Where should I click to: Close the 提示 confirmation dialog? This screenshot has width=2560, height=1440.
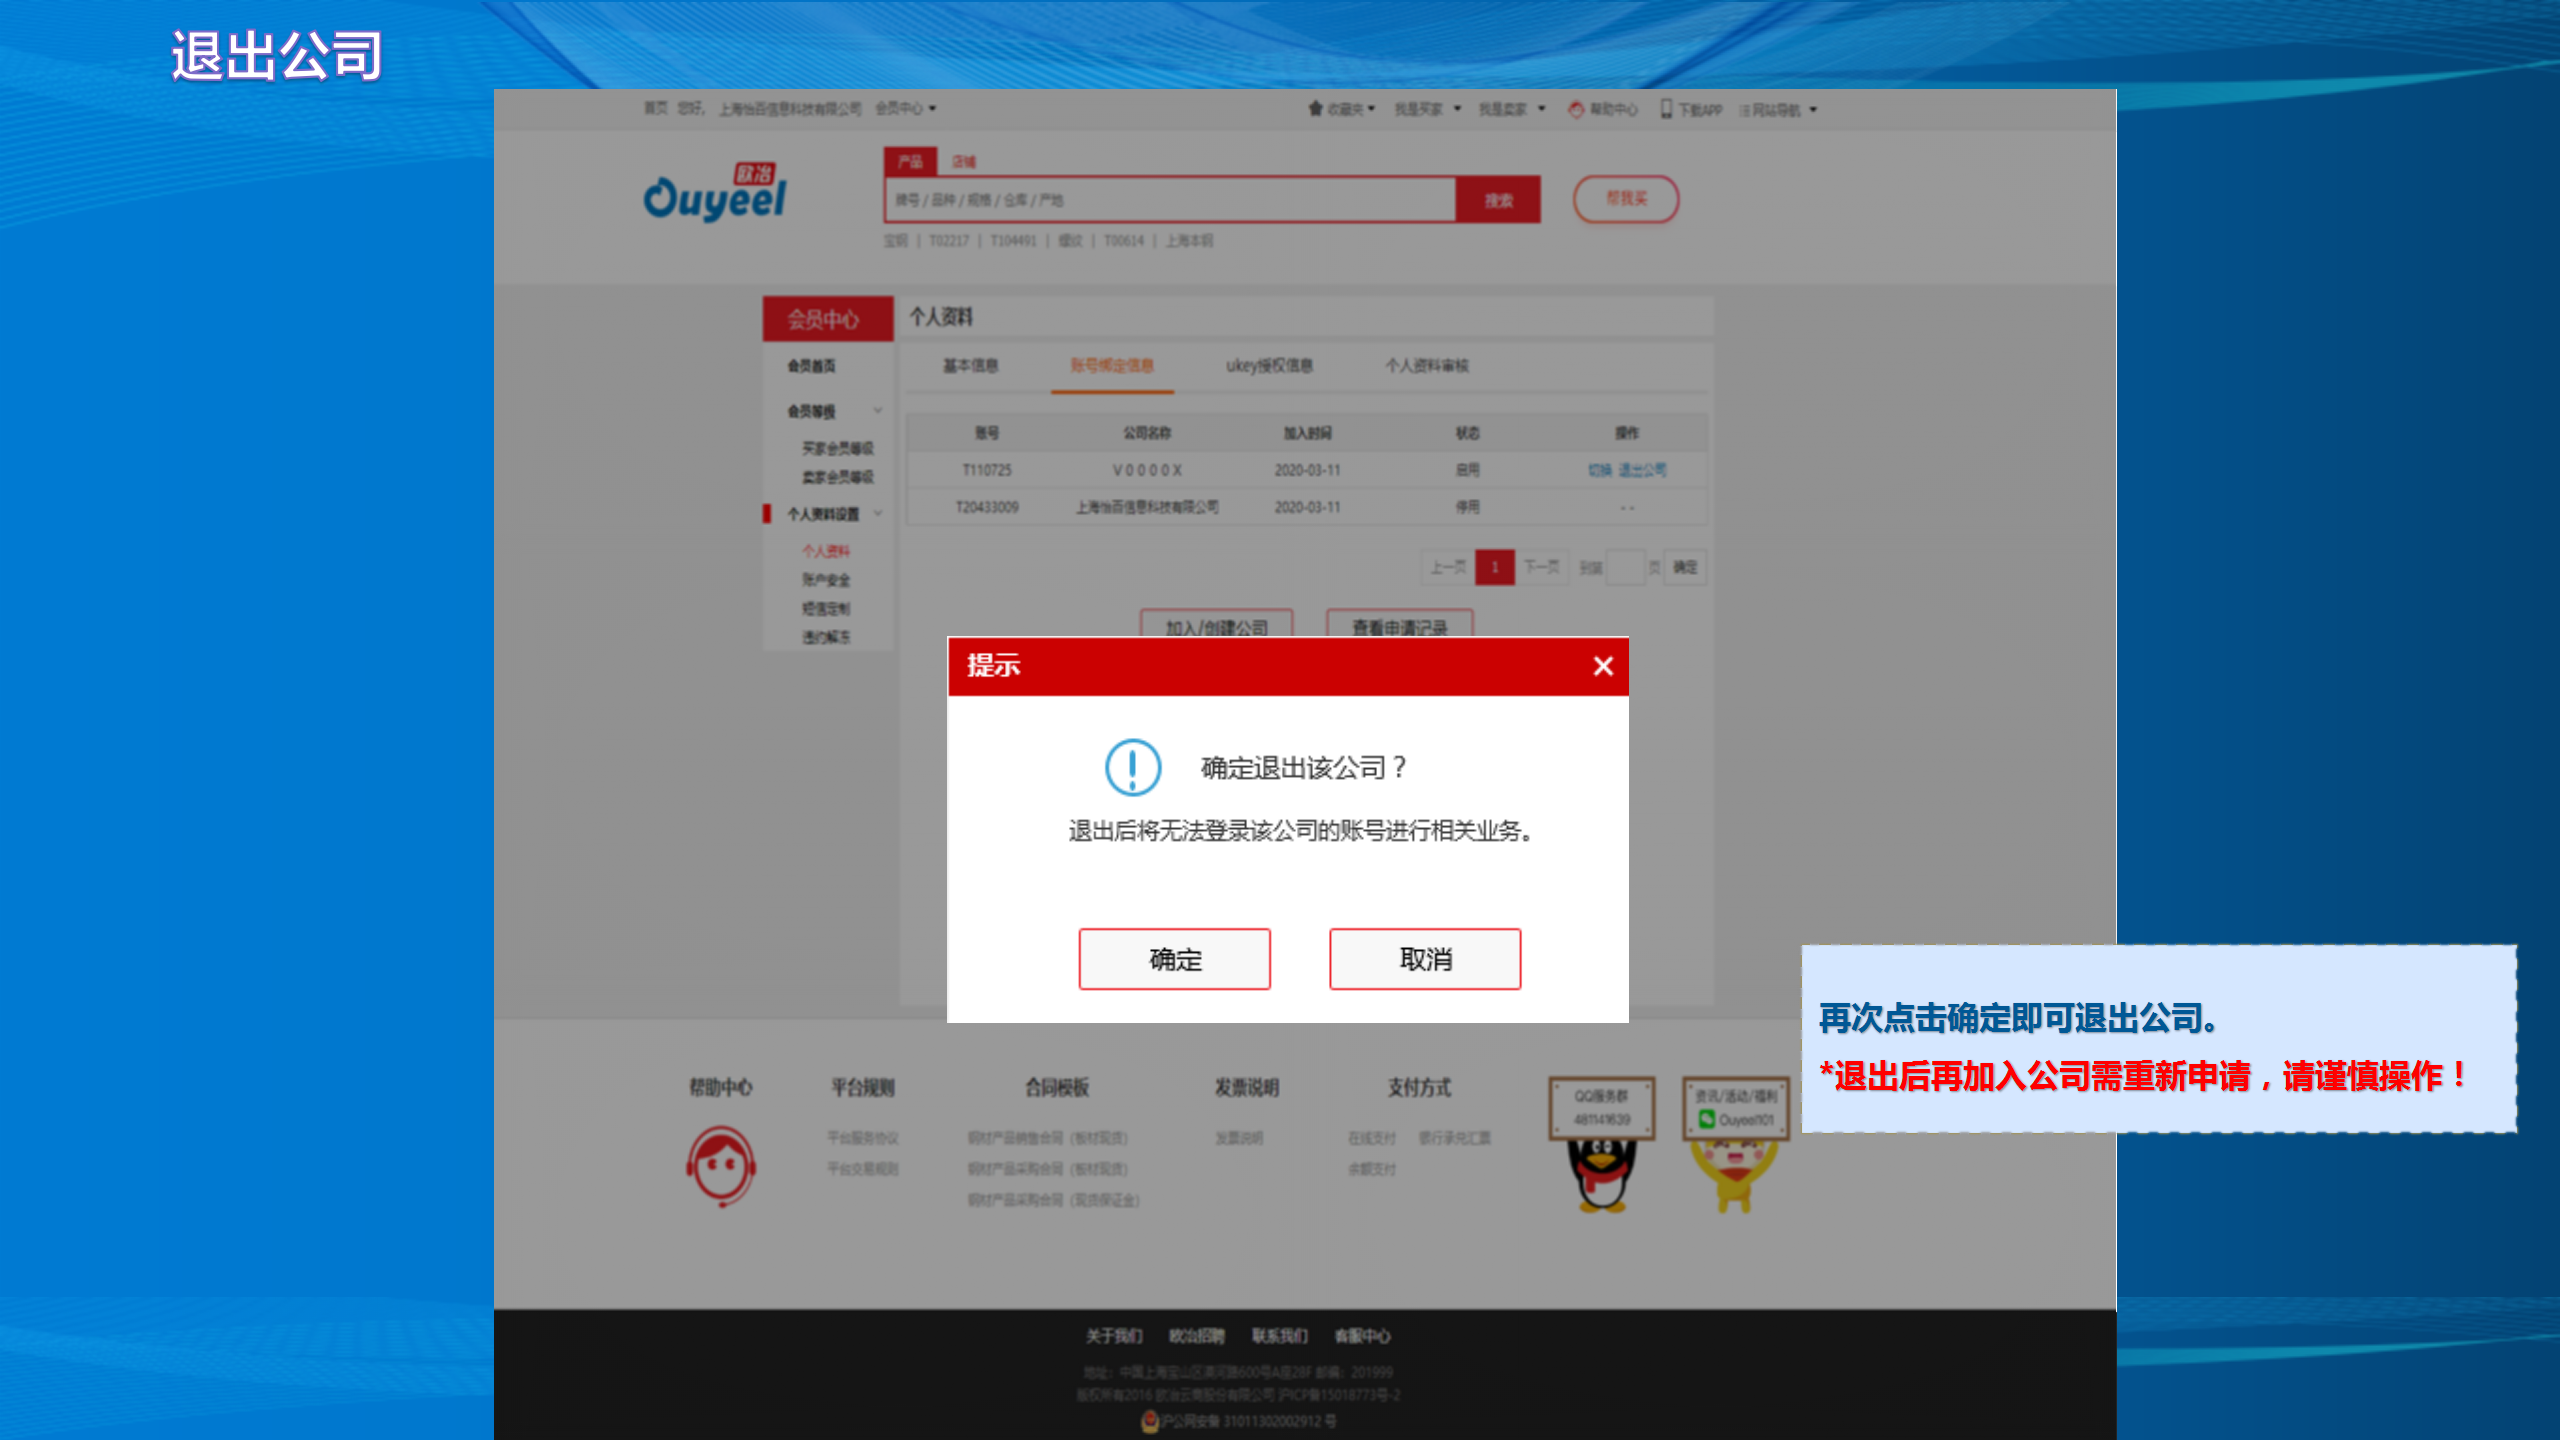[x=1604, y=667]
